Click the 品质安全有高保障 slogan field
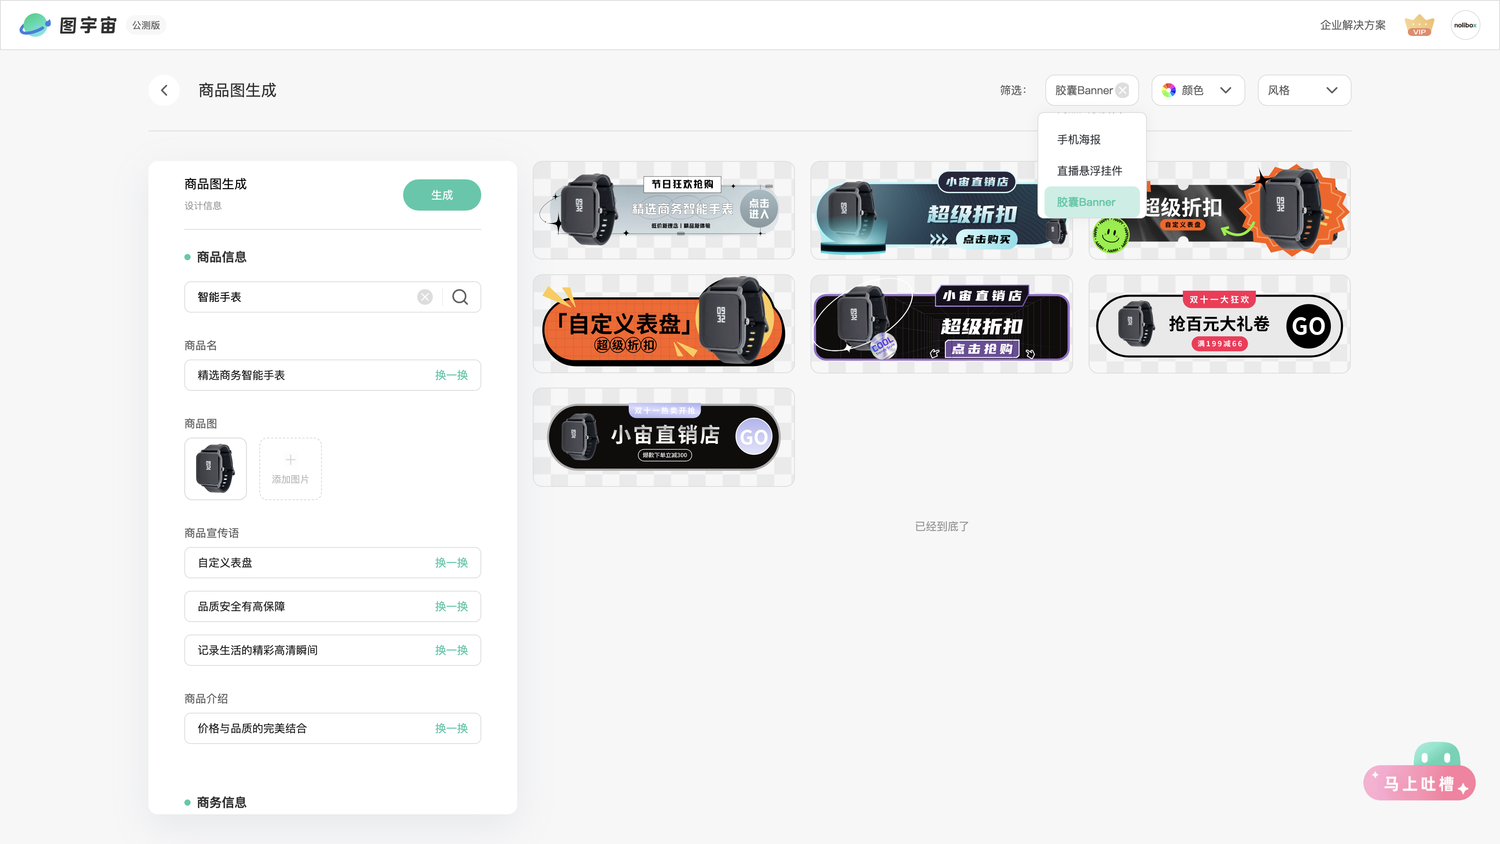This screenshot has height=844, width=1500. pyautogui.click(x=332, y=607)
